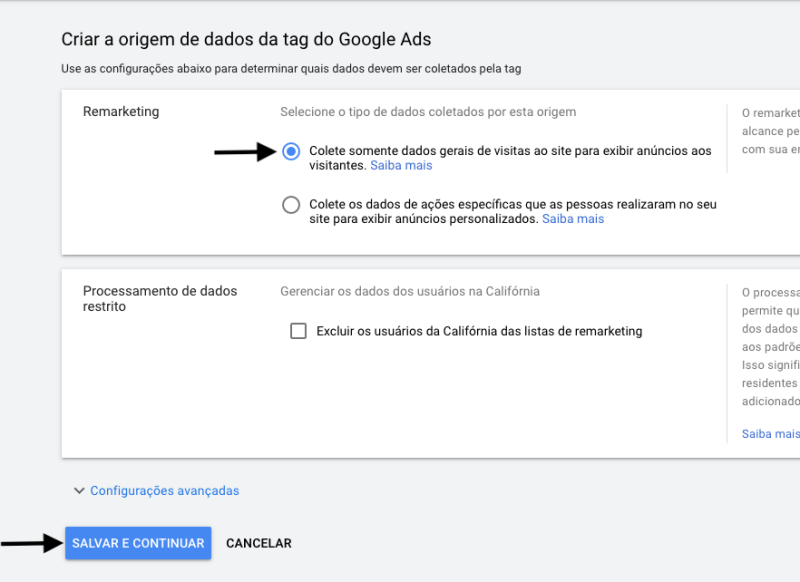Click the "Processamento de dados restrito" heading
This screenshot has width=800, height=582.
160,299
